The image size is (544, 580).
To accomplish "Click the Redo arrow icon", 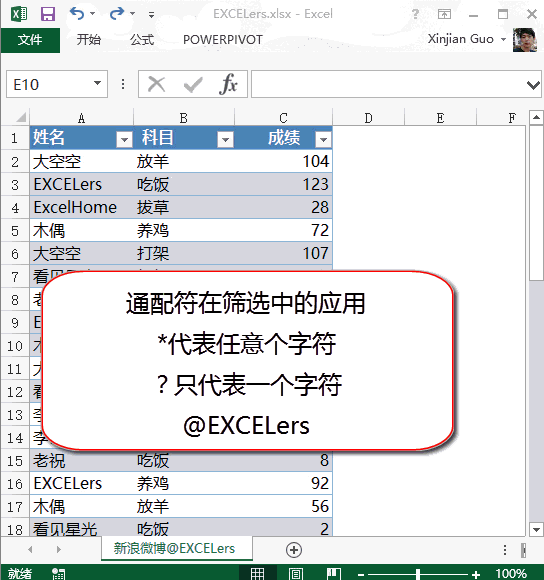I will click(117, 14).
